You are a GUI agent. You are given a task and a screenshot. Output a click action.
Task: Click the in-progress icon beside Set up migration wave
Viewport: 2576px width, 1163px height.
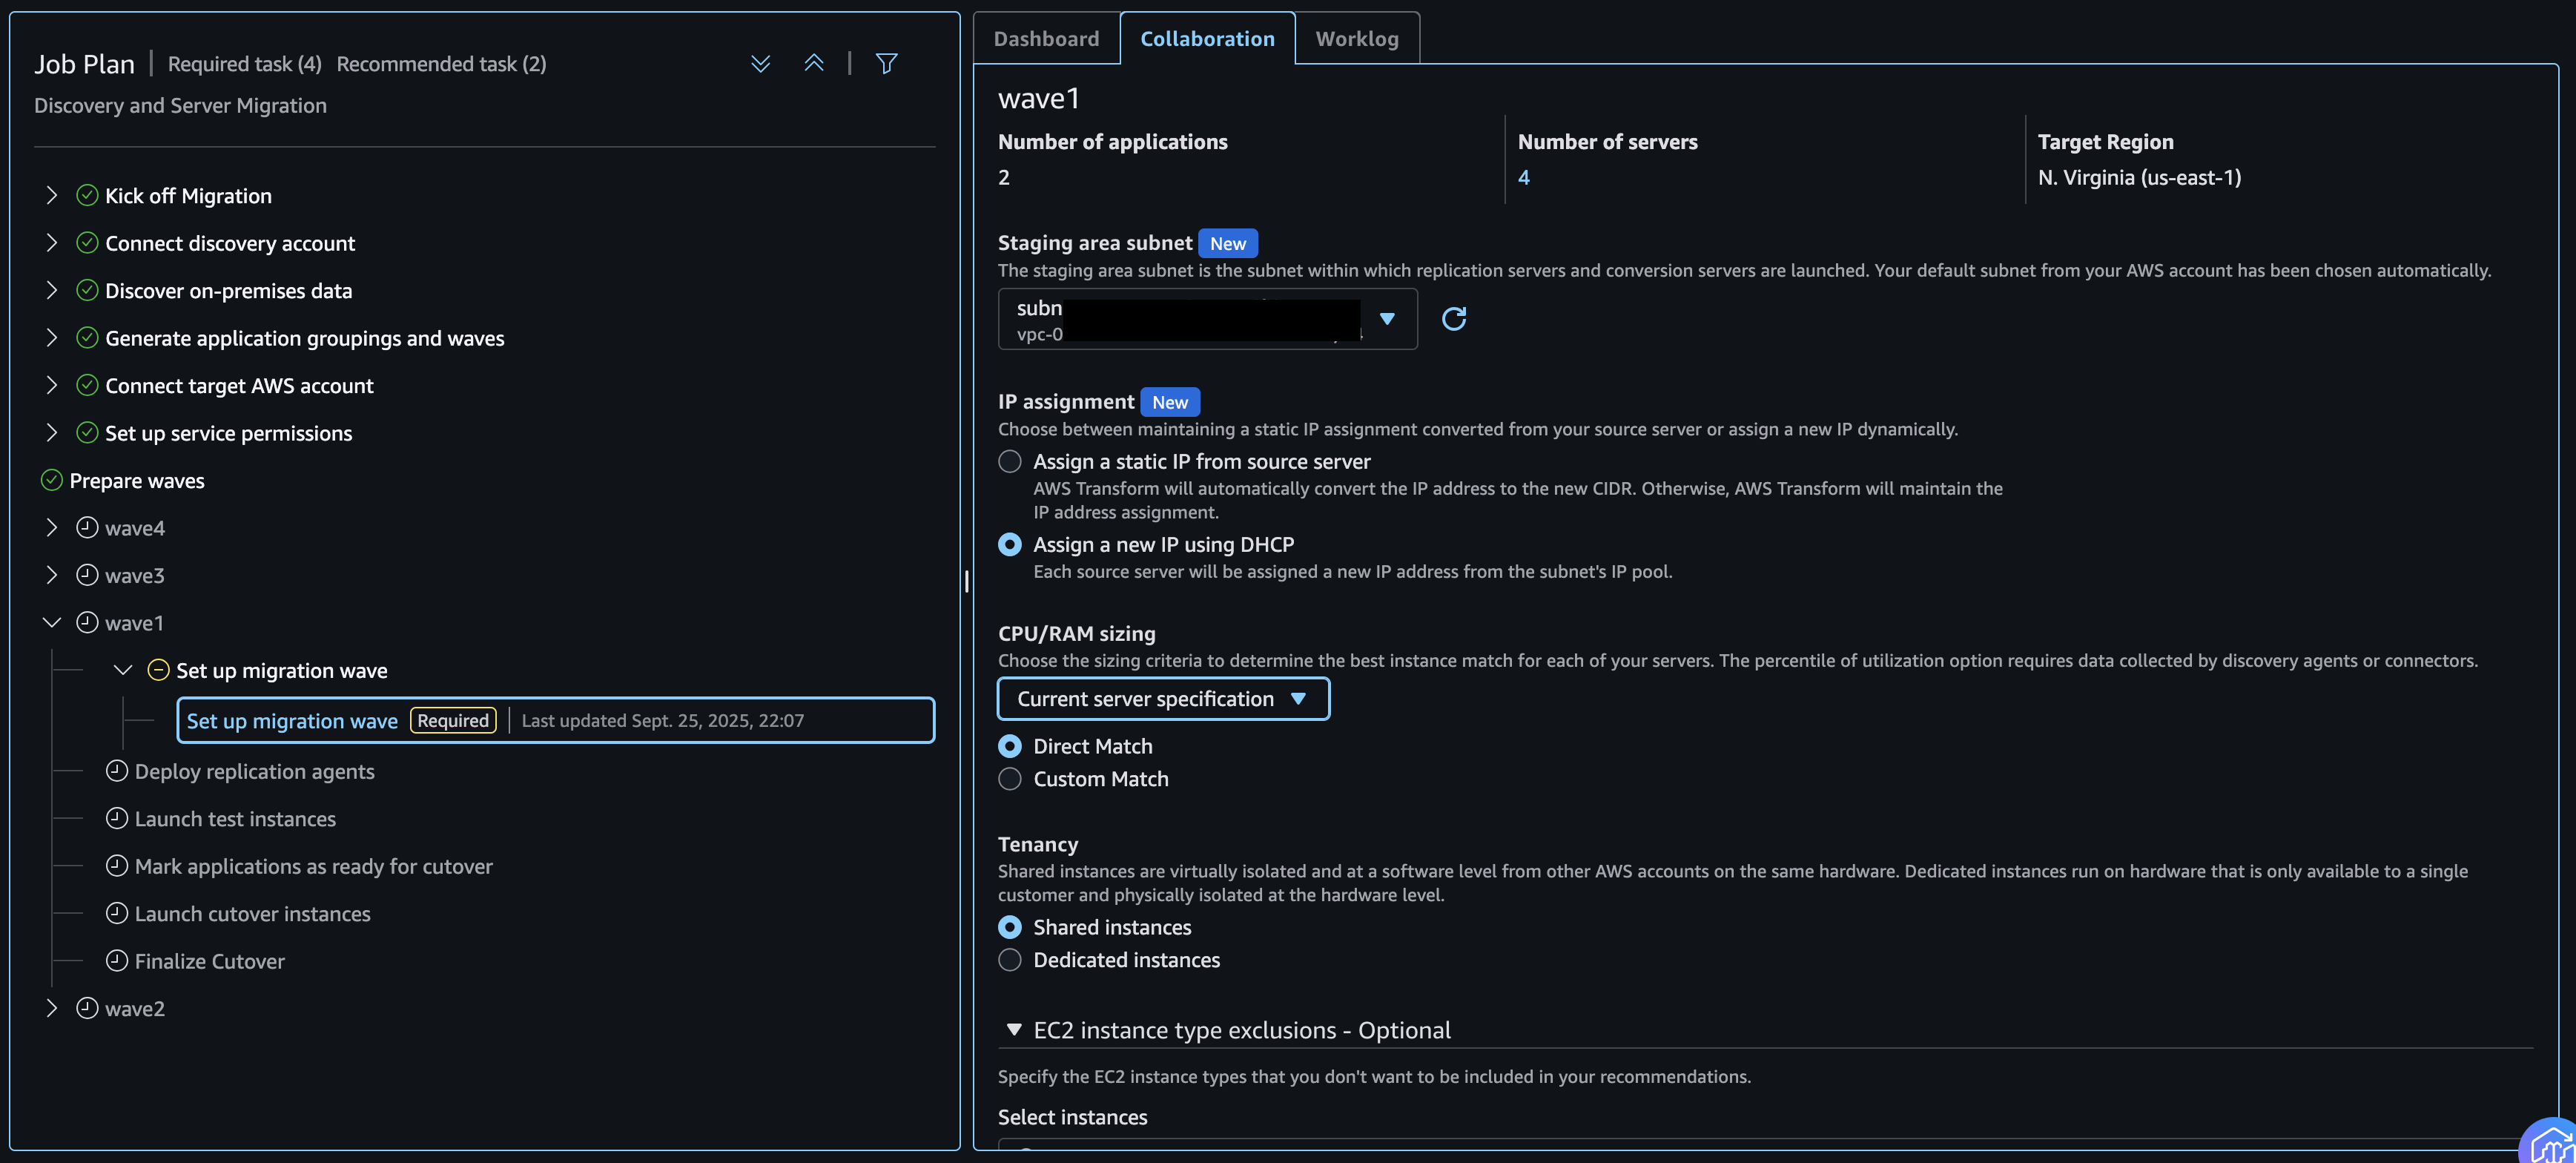pos(158,670)
